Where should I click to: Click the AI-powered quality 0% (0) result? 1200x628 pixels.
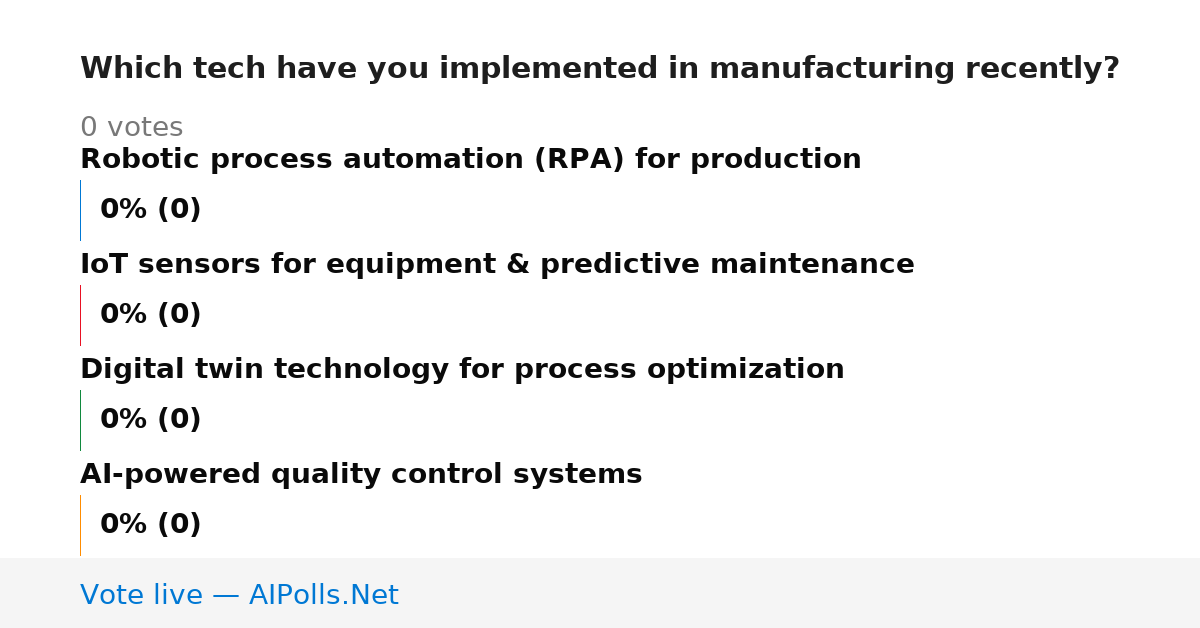150,525
